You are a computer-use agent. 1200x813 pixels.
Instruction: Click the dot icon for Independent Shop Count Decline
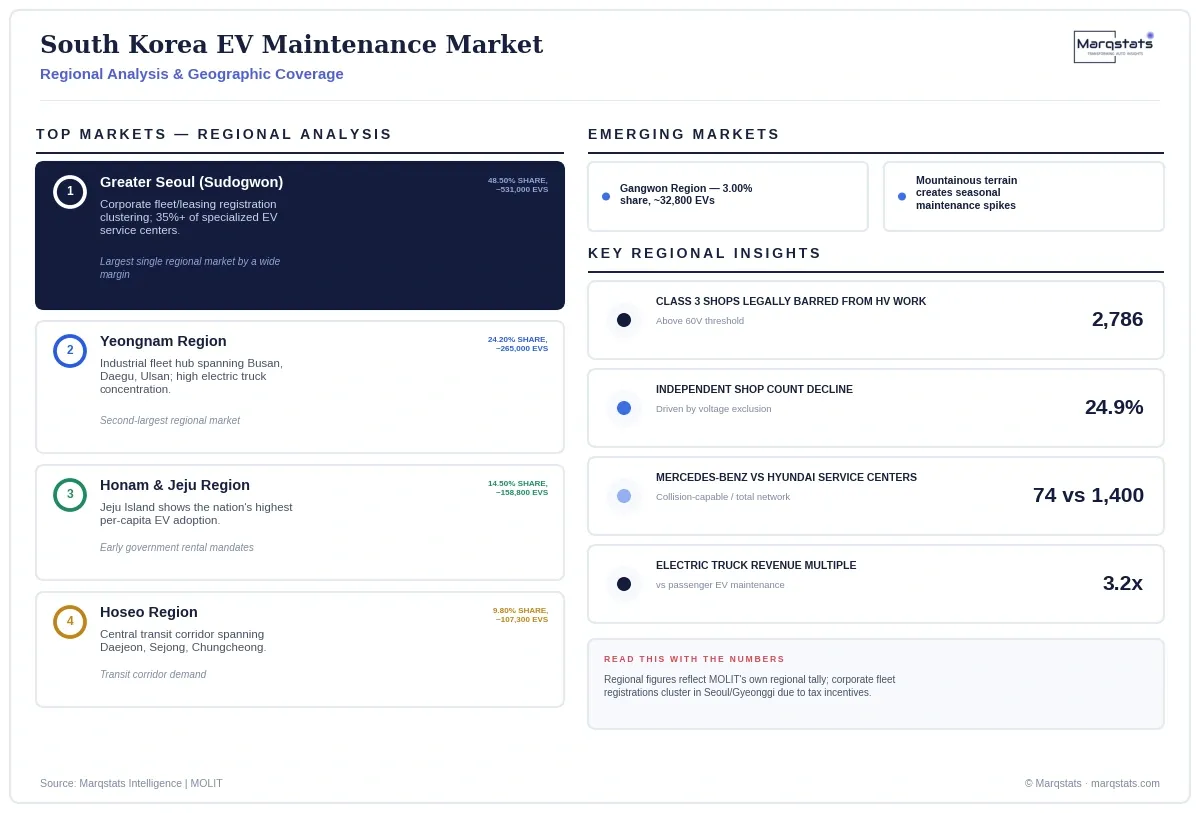tap(624, 408)
